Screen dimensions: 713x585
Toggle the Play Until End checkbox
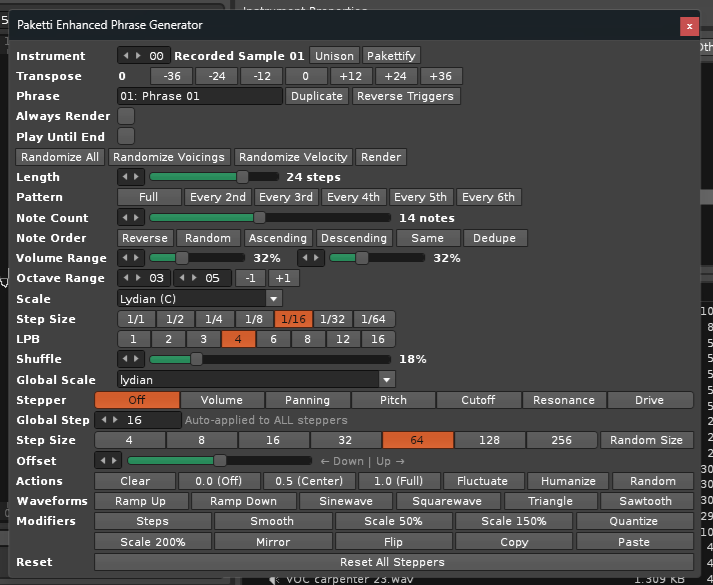(x=126, y=136)
